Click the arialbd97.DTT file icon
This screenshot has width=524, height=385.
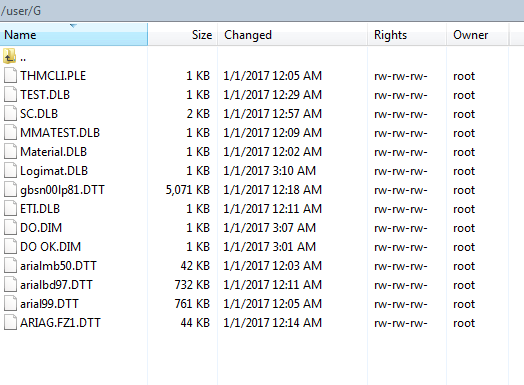click(10, 284)
